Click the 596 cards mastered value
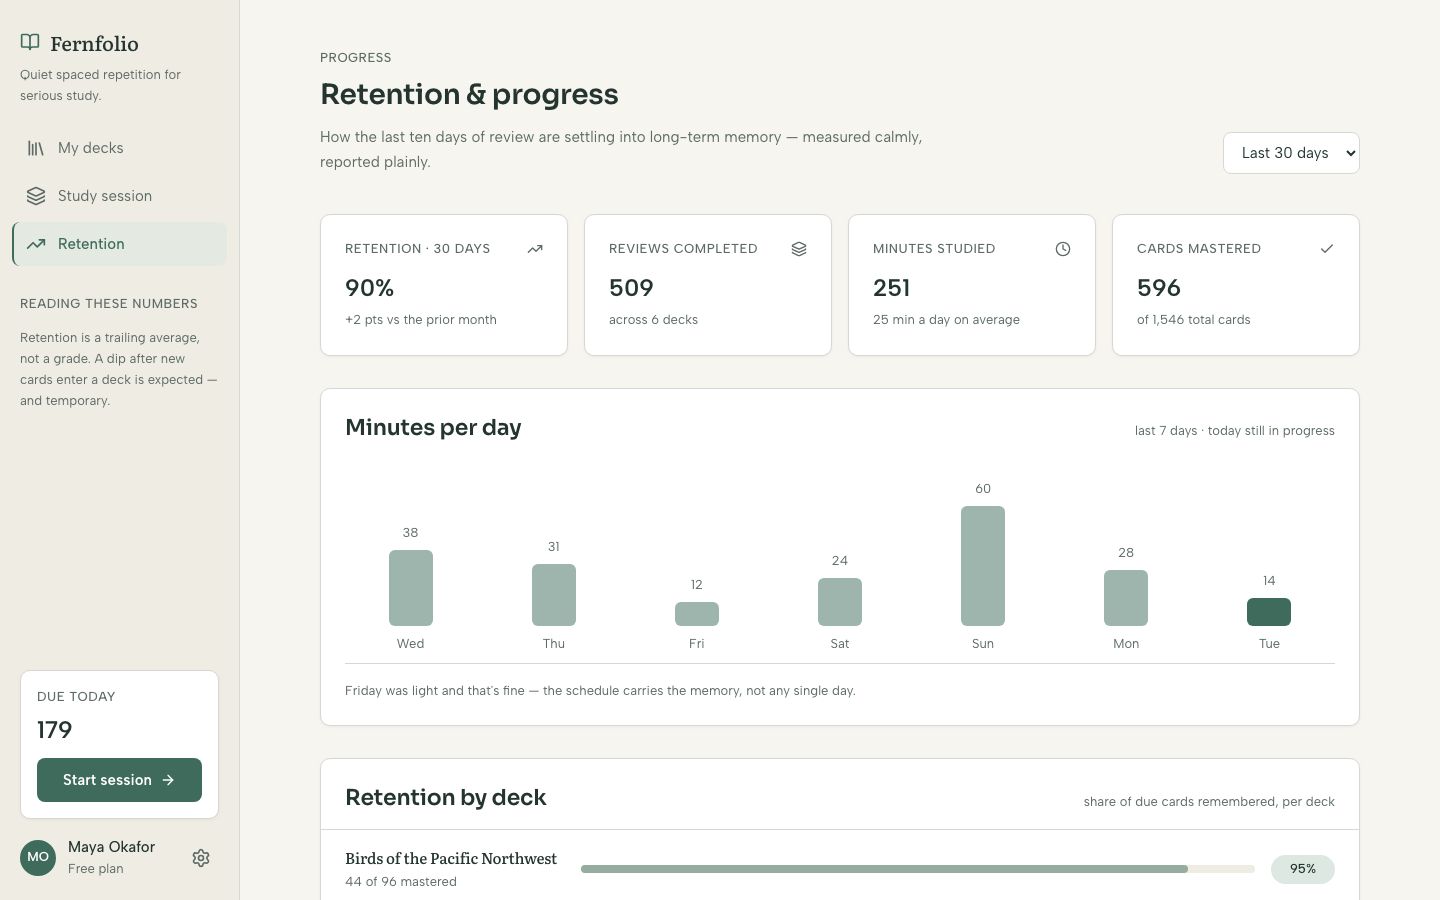This screenshot has height=900, width=1440. (1159, 288)
